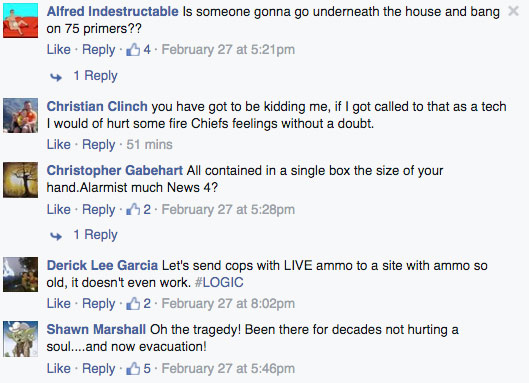Click thumbs-up icon on Alfred Indestructable's comment
The image size is (529, 383).
point(133,50)
